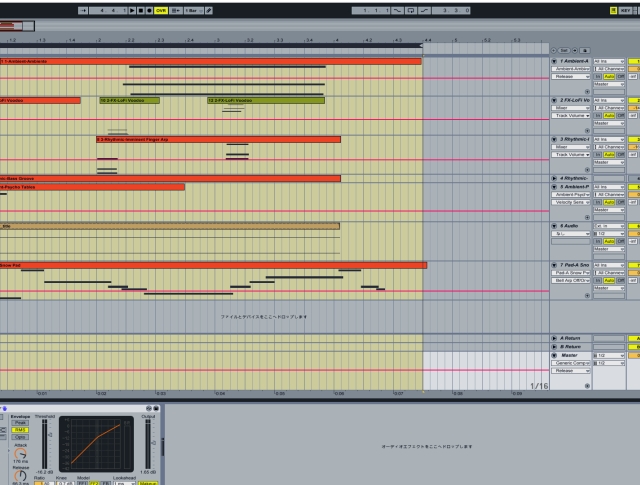Viewport: 640px width, 485px height.
Task: Click the compressor Threshold slider
Action: tap(47, 440)
